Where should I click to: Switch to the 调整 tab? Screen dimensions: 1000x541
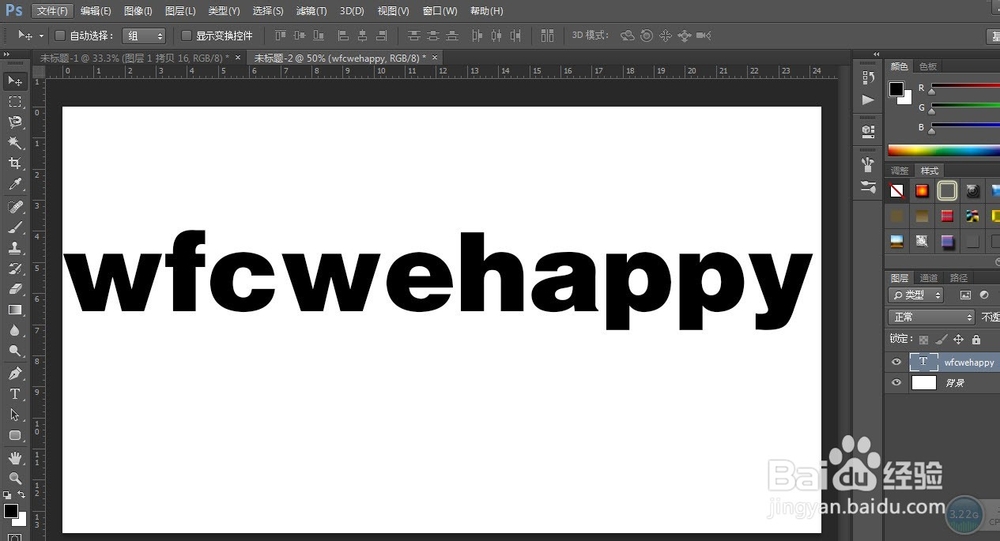[x=899, y=170]
